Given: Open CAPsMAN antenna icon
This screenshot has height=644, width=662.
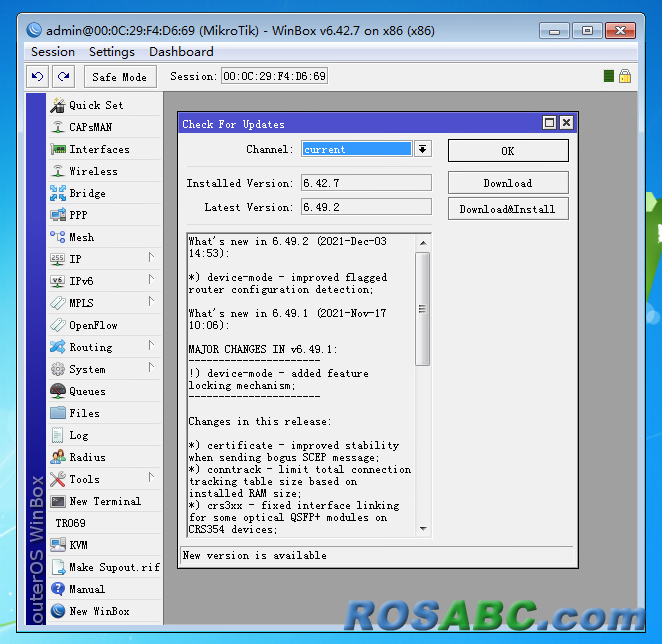Looking at the screenshot, I should point(58,127).
